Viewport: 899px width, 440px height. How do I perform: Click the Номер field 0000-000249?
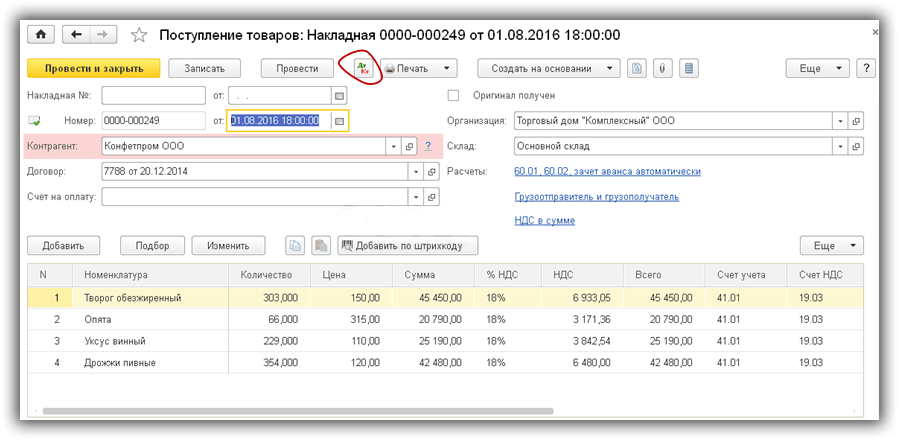tap(153, 121)
